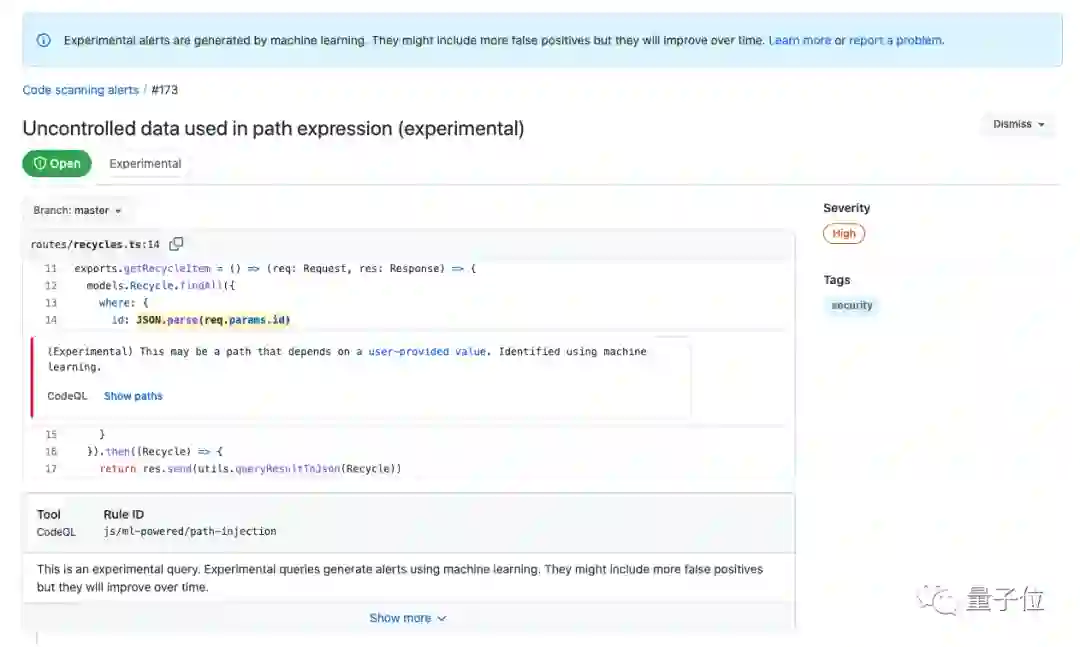Click the highlighted JSON.parse code expression
1080x647 pixels.
click(x=213, y=320)
